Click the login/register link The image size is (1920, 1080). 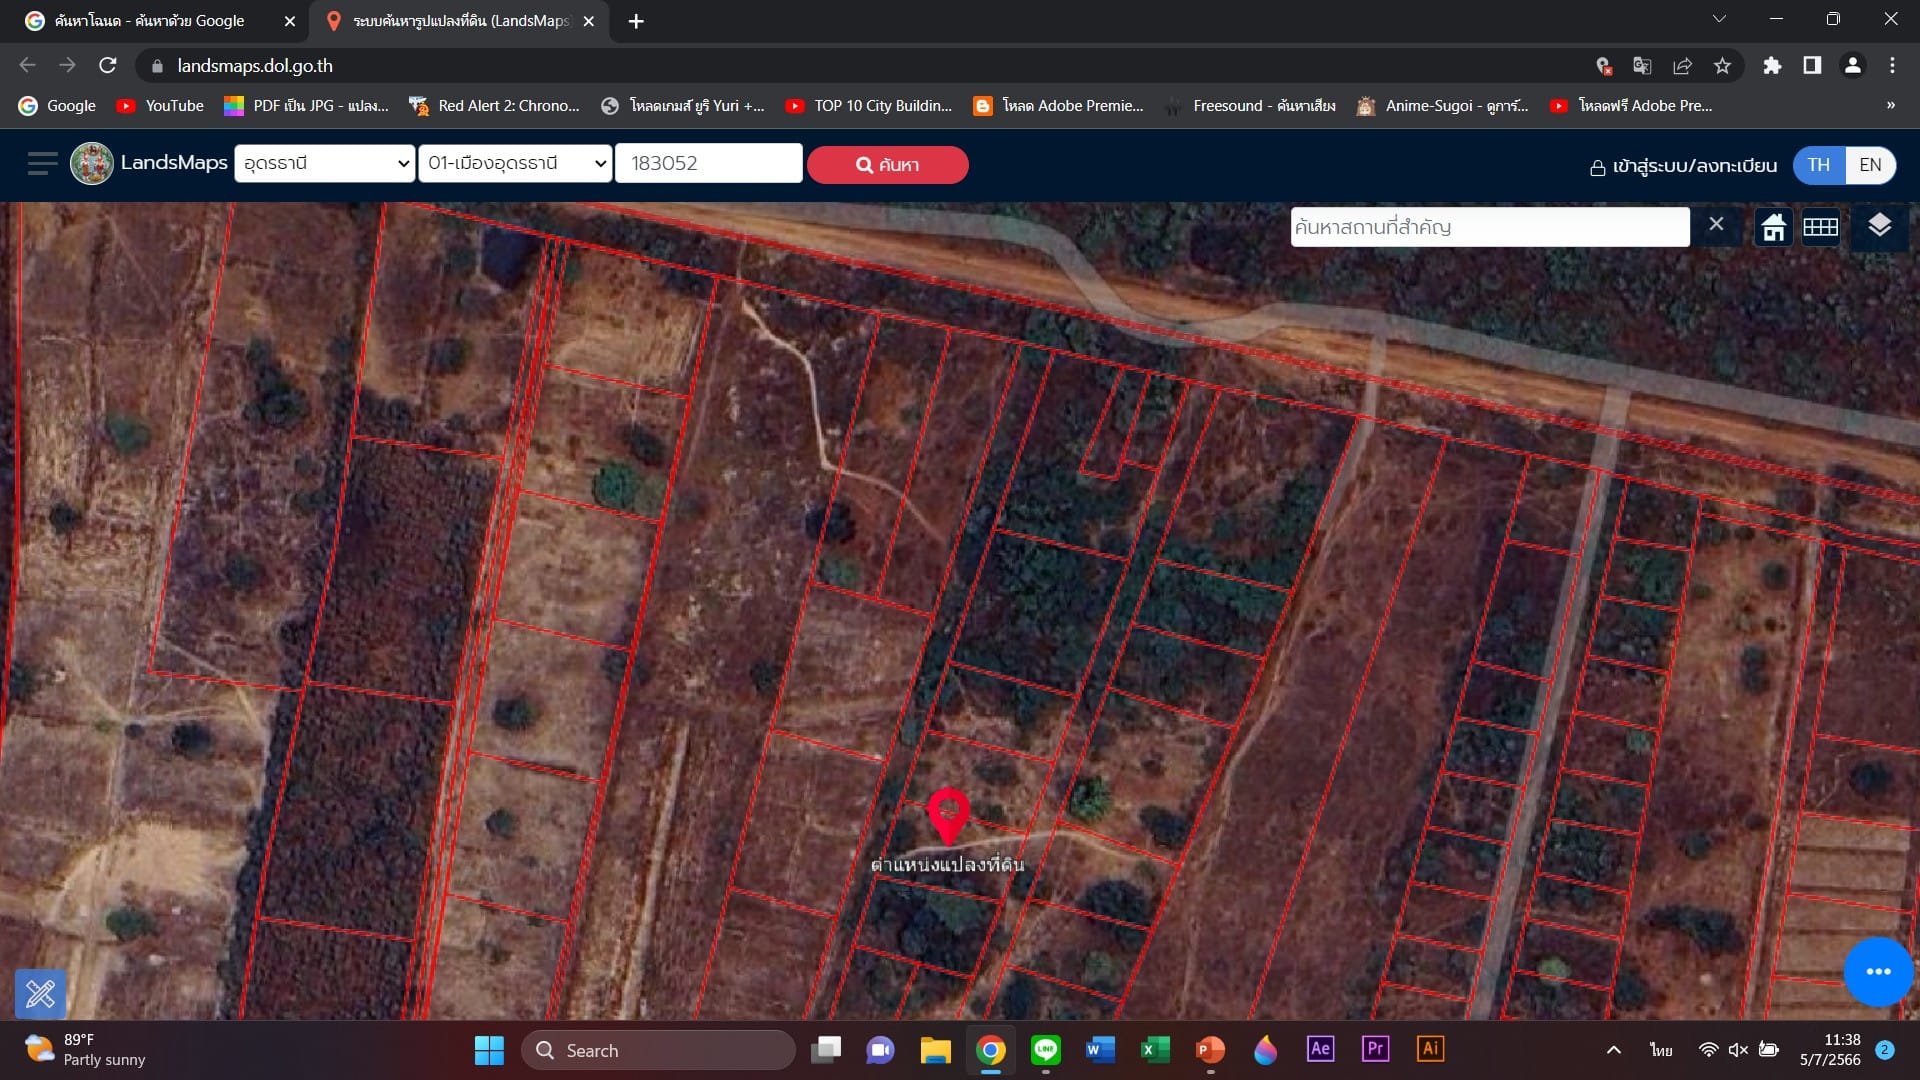click(x=1683, y=166)
